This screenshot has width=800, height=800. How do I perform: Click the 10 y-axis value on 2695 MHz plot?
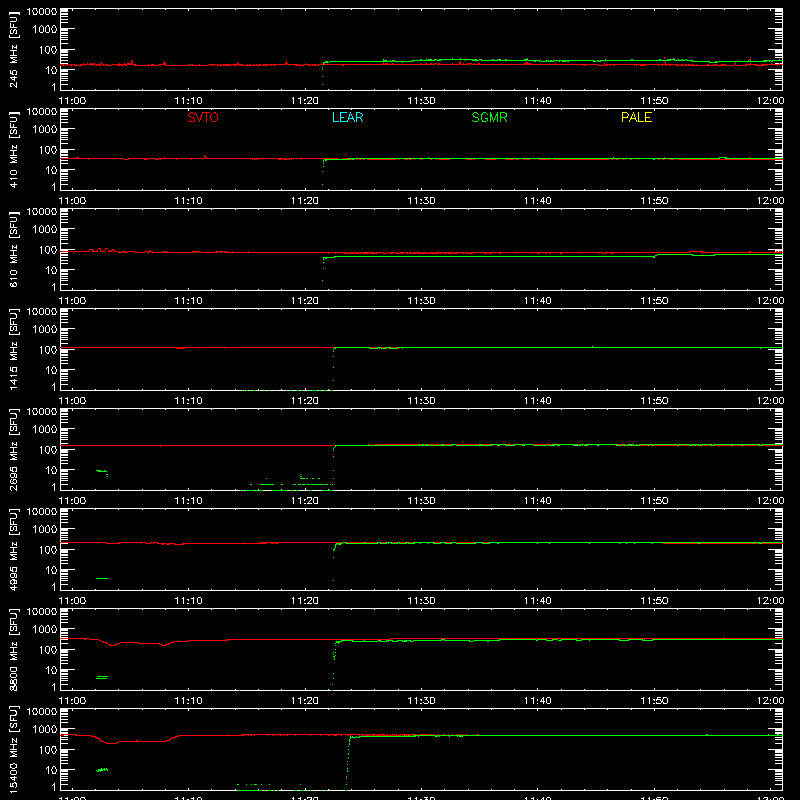tap(51, 470)
